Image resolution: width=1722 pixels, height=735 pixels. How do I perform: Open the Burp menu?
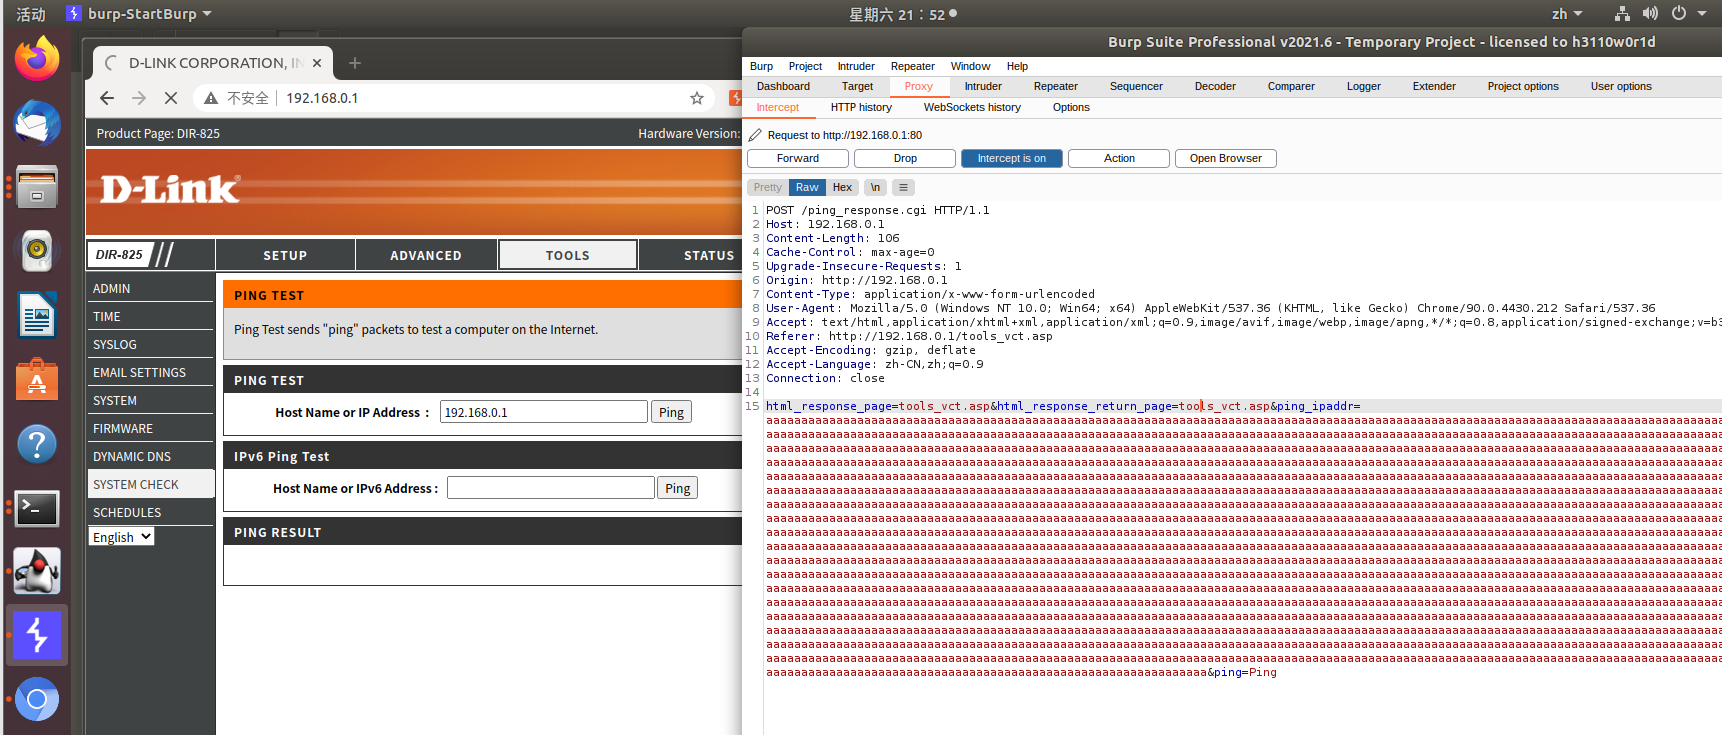coord(761,66)
